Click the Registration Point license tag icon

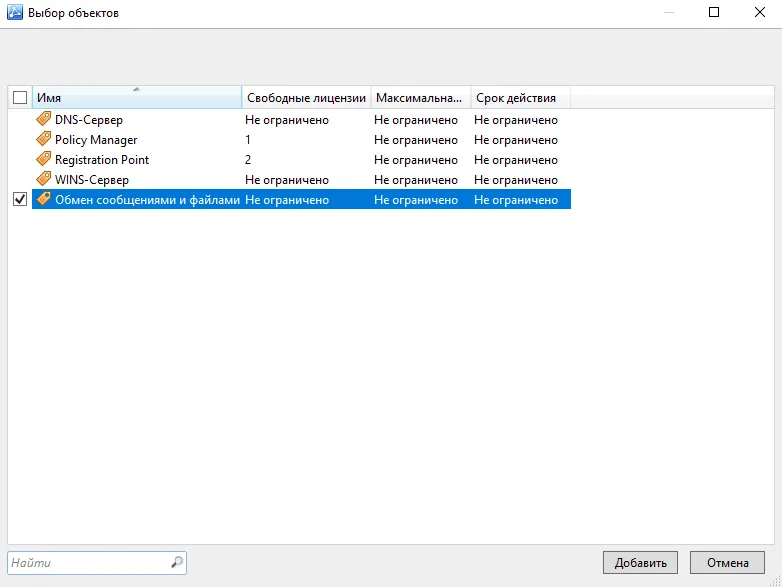[44, 159]
